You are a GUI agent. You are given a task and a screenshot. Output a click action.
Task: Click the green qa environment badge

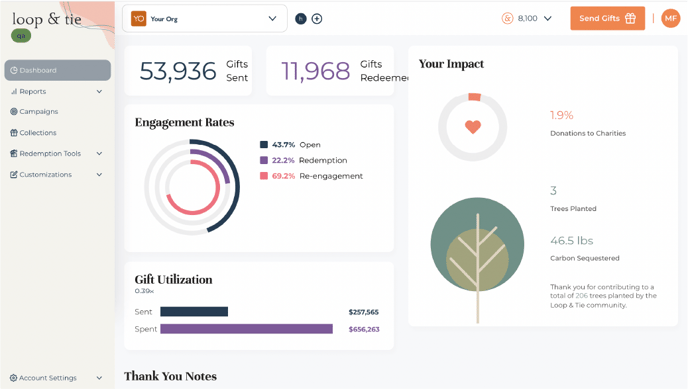point(21,36)
